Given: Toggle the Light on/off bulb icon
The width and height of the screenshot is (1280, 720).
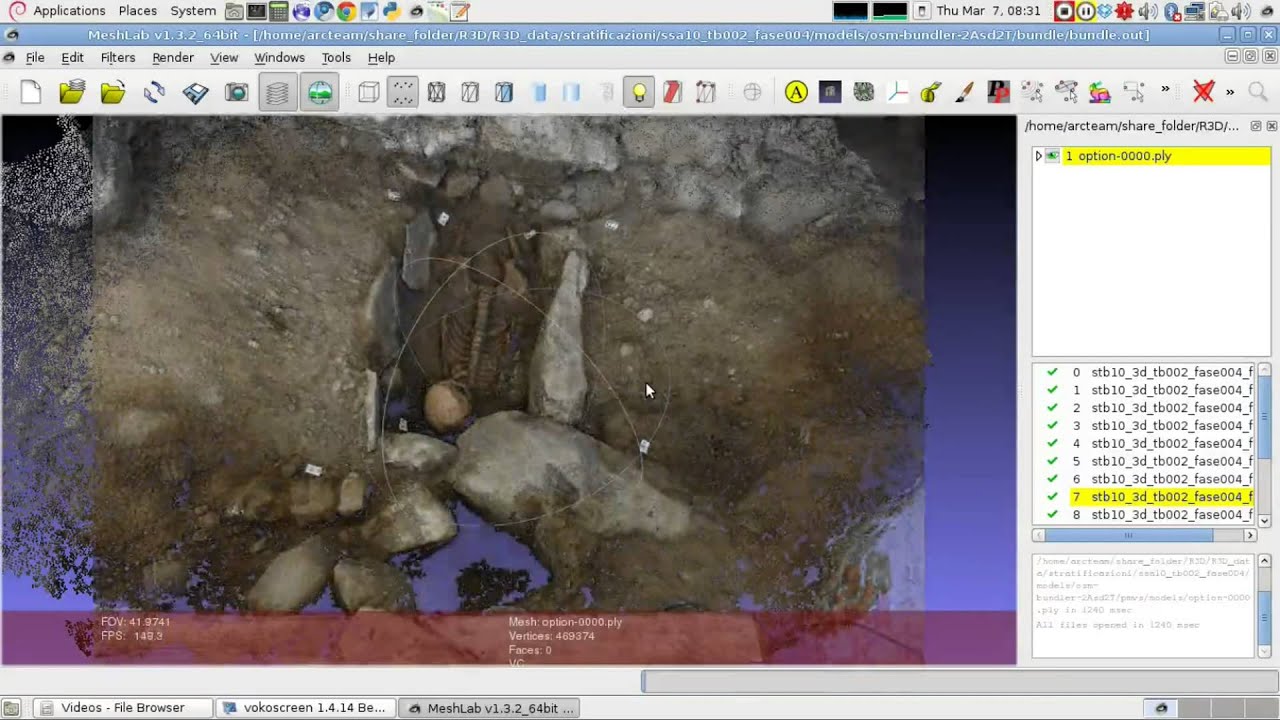Looking at the screenshot, I should [x=638, y=93].
